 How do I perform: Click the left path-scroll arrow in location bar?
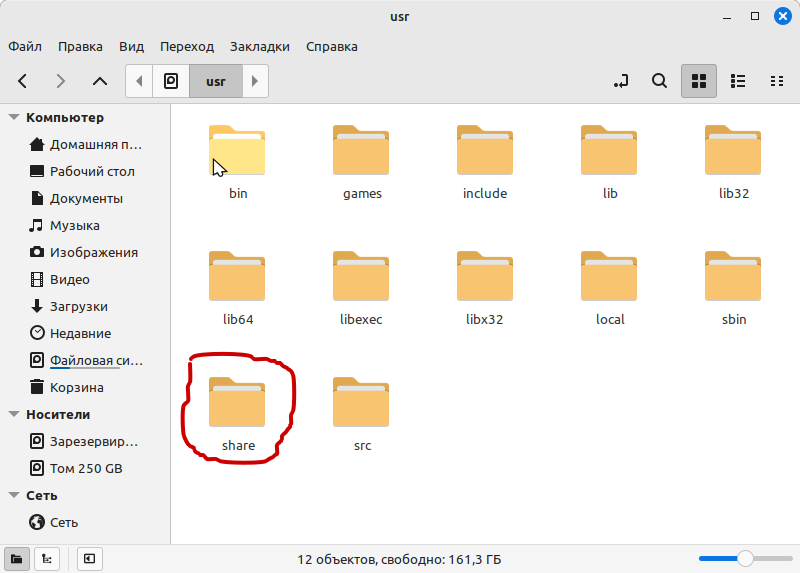(139, 81)
